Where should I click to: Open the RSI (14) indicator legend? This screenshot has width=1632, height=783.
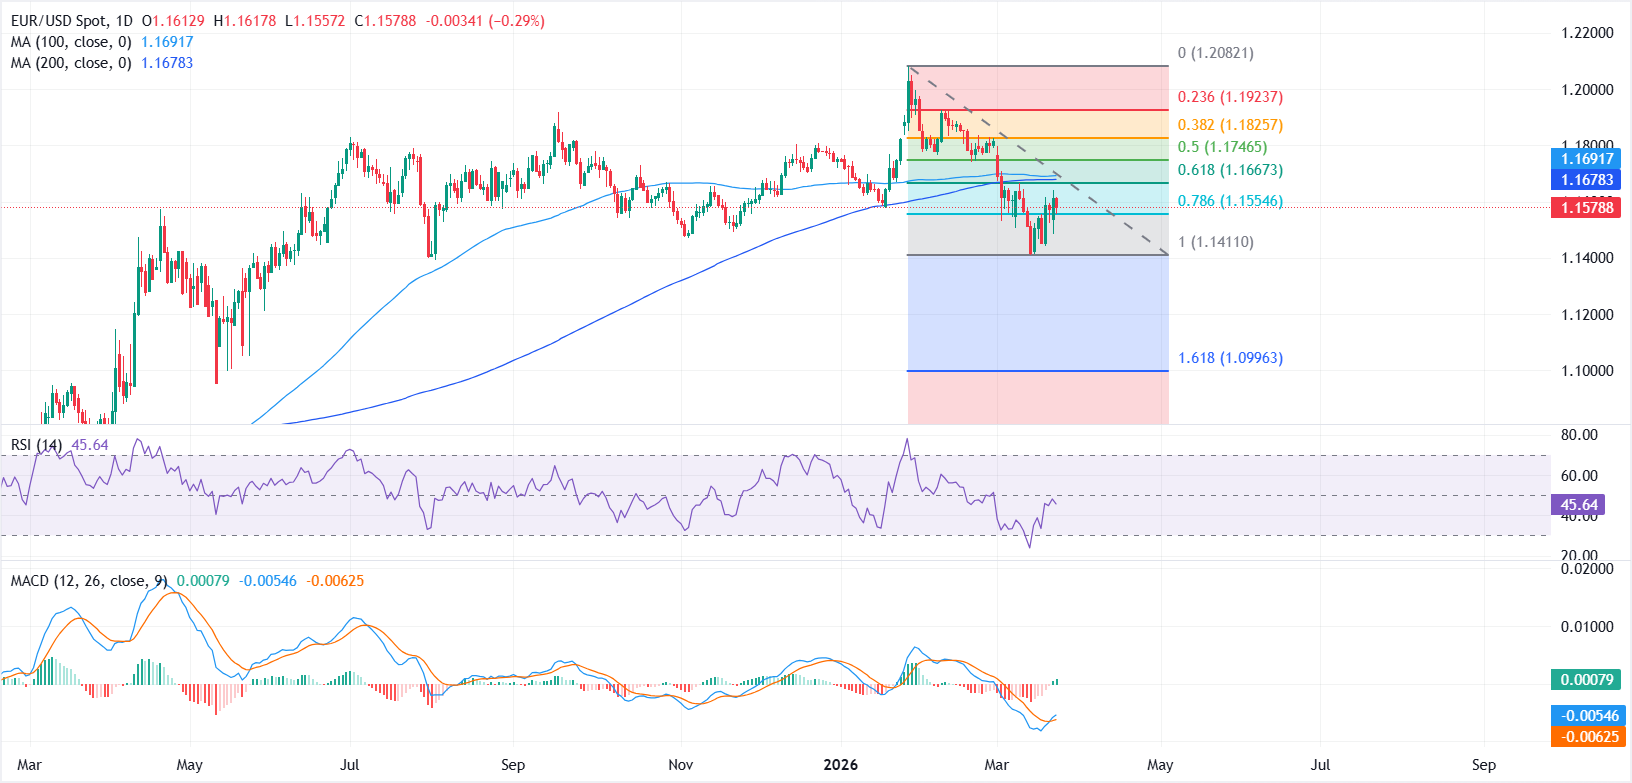36,445
